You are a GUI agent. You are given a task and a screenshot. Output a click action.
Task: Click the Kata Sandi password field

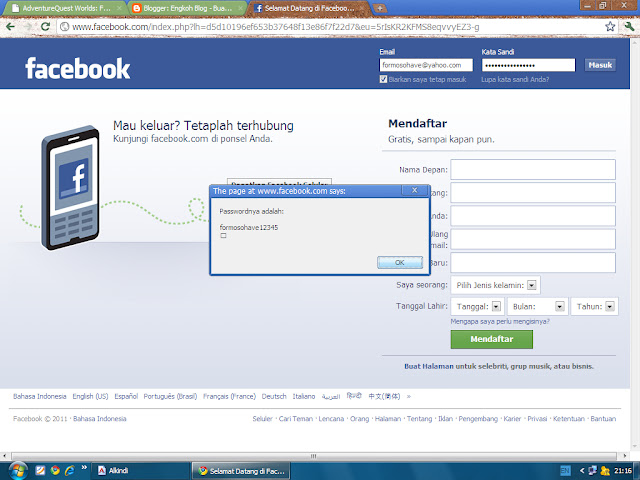[528, 65]
